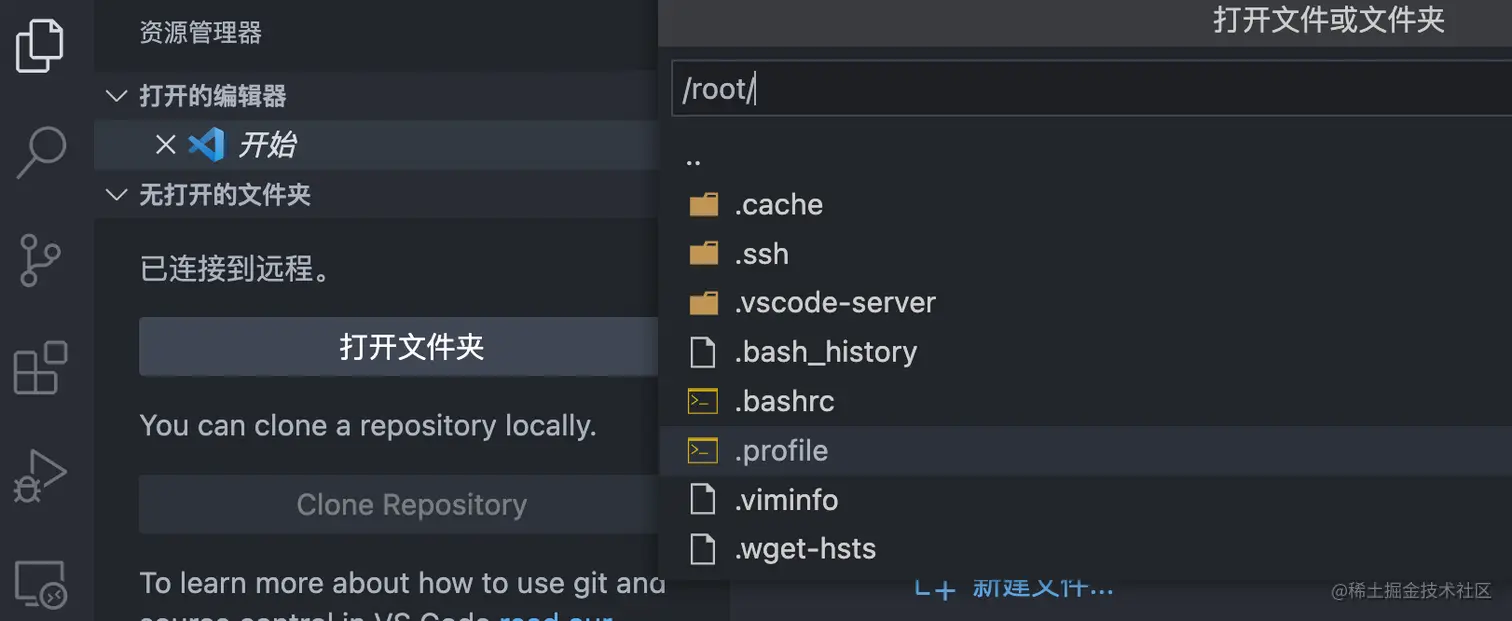Click the VS Code logo on the 开始 tab

pos(206,145)
